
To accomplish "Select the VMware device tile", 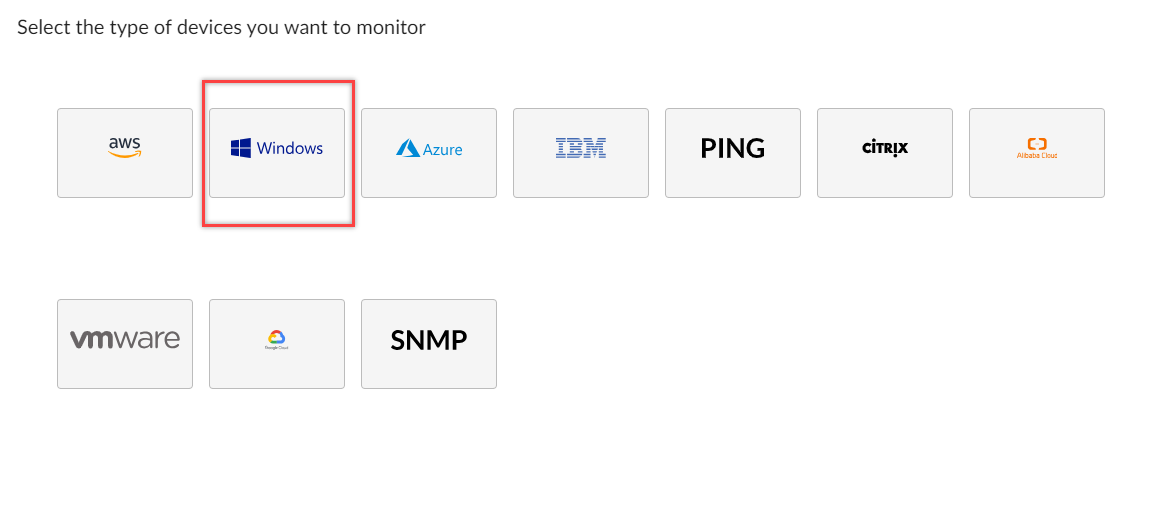I will coord(125,344).
